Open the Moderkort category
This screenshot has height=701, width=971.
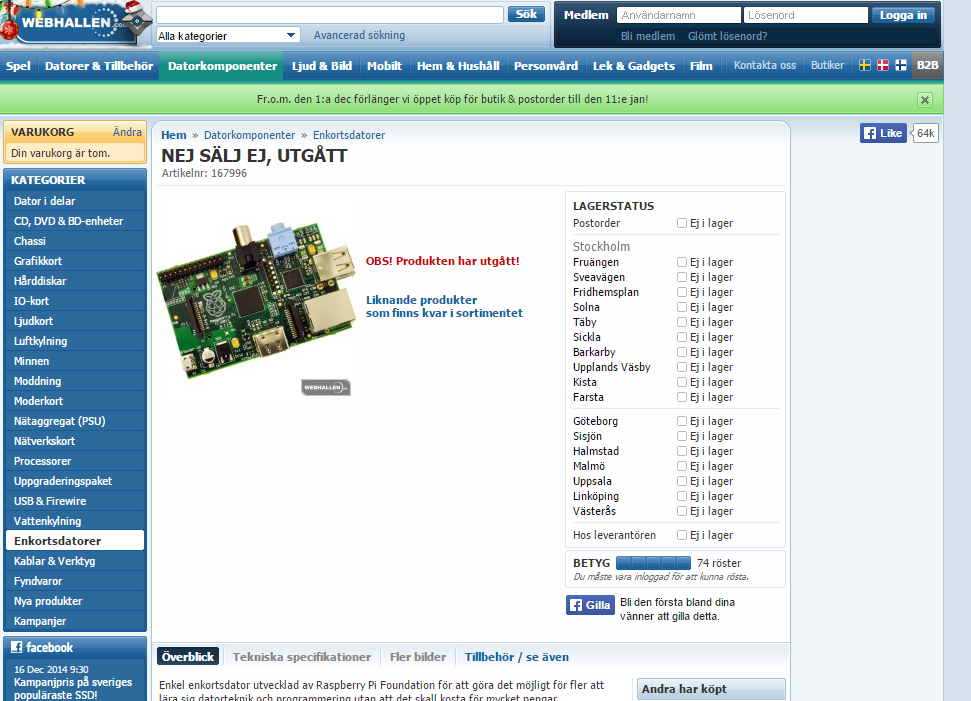pyautogui.click(x=75, y=401)
